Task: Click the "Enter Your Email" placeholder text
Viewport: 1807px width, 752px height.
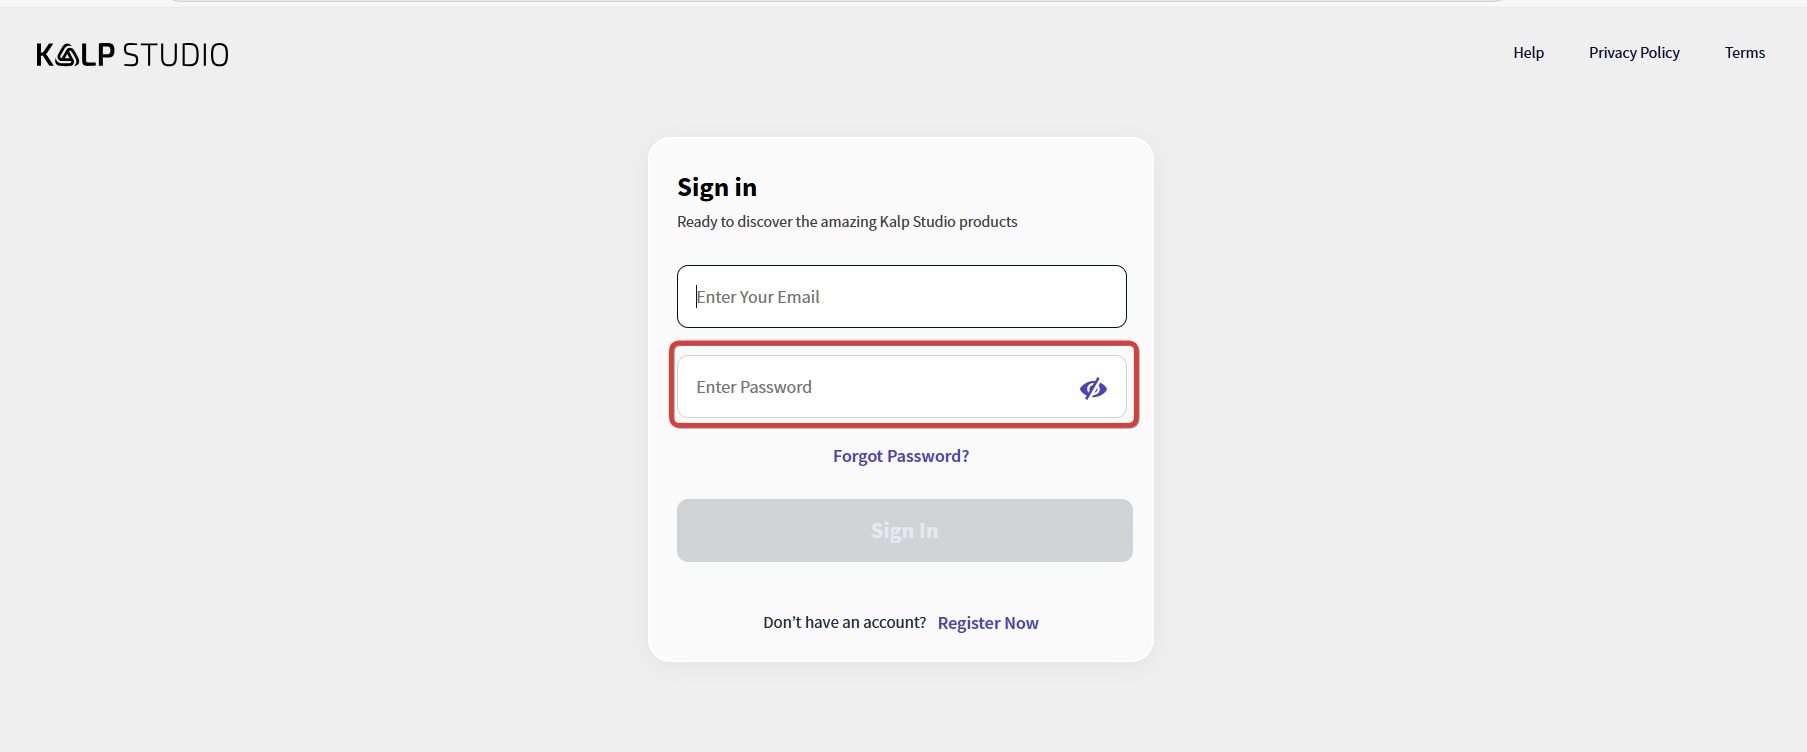Action: (758, 297)
